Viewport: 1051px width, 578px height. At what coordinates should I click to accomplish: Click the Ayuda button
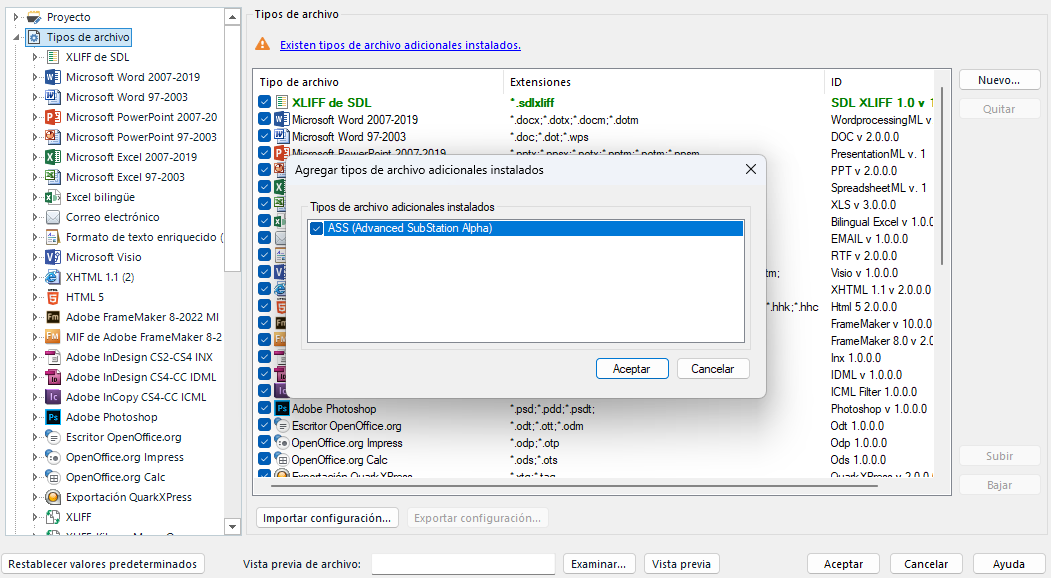[1009, 564]
